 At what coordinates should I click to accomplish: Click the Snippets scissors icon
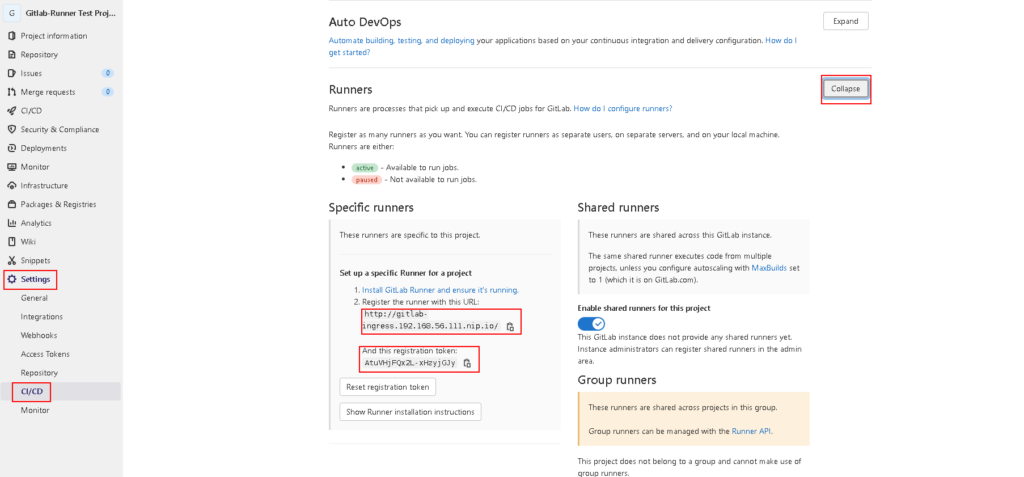(x=12, y=261)
